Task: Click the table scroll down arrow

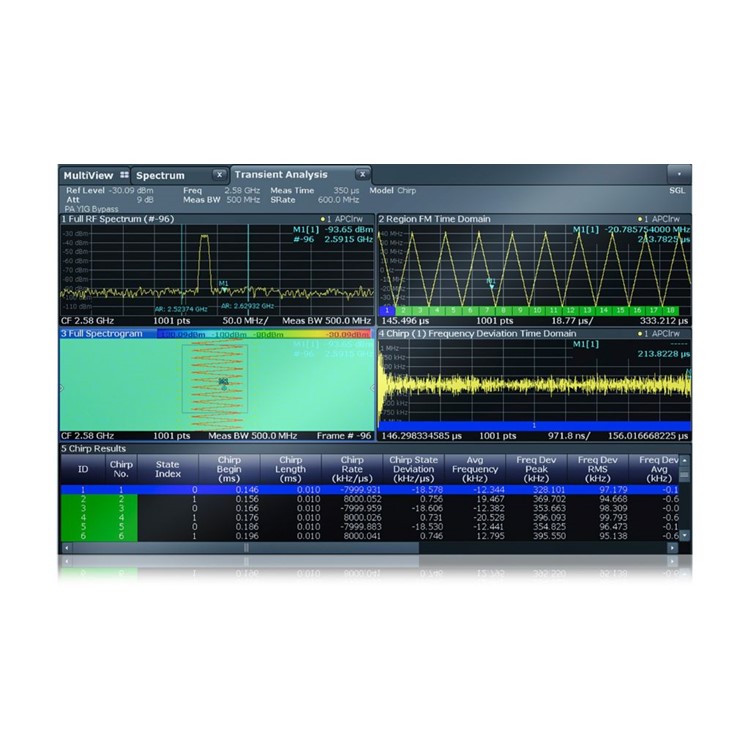Action: pyautogui.click(x=684, y=535)
